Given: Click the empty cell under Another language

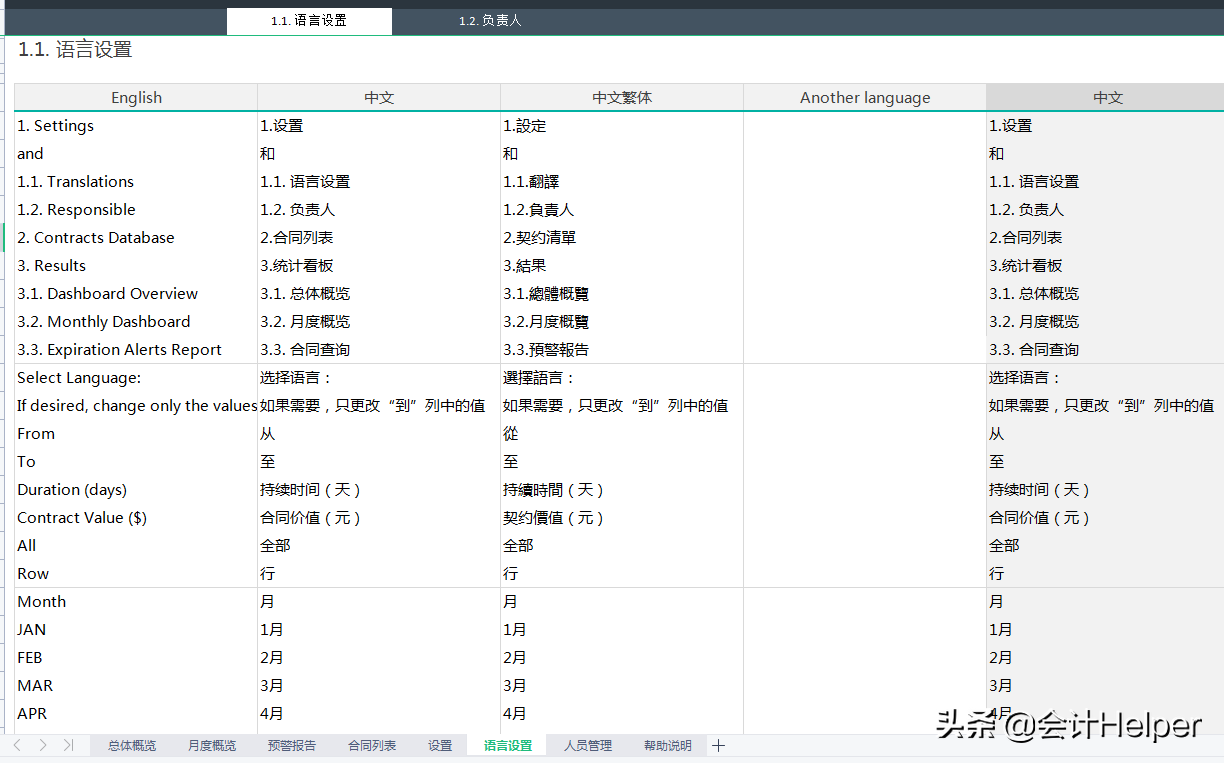Looking at the screenshot, I should [864, 126].
